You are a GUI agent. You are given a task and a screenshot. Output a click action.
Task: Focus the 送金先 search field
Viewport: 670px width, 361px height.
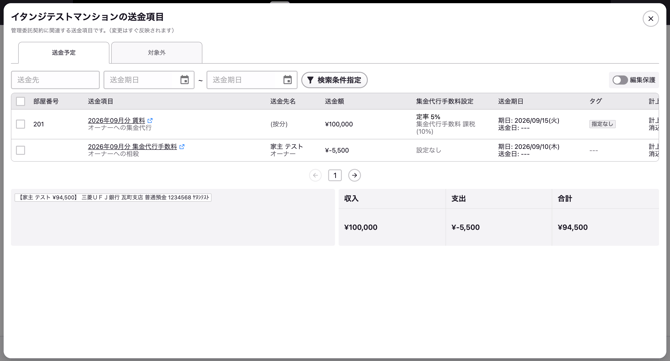click(55, 80)
